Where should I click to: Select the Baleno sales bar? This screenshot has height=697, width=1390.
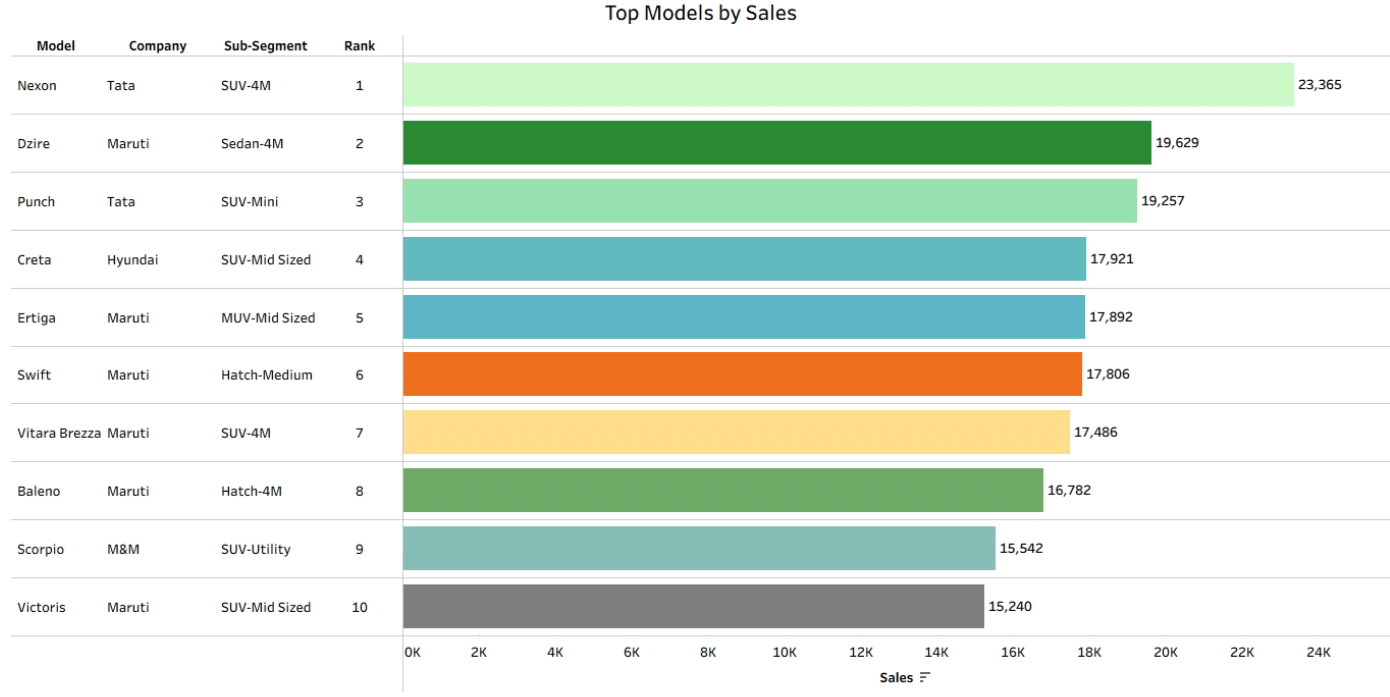coord(723,491)
